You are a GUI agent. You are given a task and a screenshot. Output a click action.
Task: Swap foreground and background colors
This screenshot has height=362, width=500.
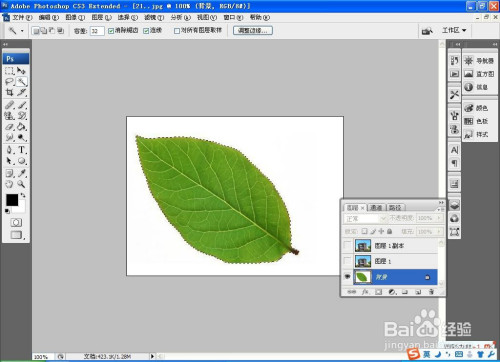pyautogui.click(x=23, y=195)
